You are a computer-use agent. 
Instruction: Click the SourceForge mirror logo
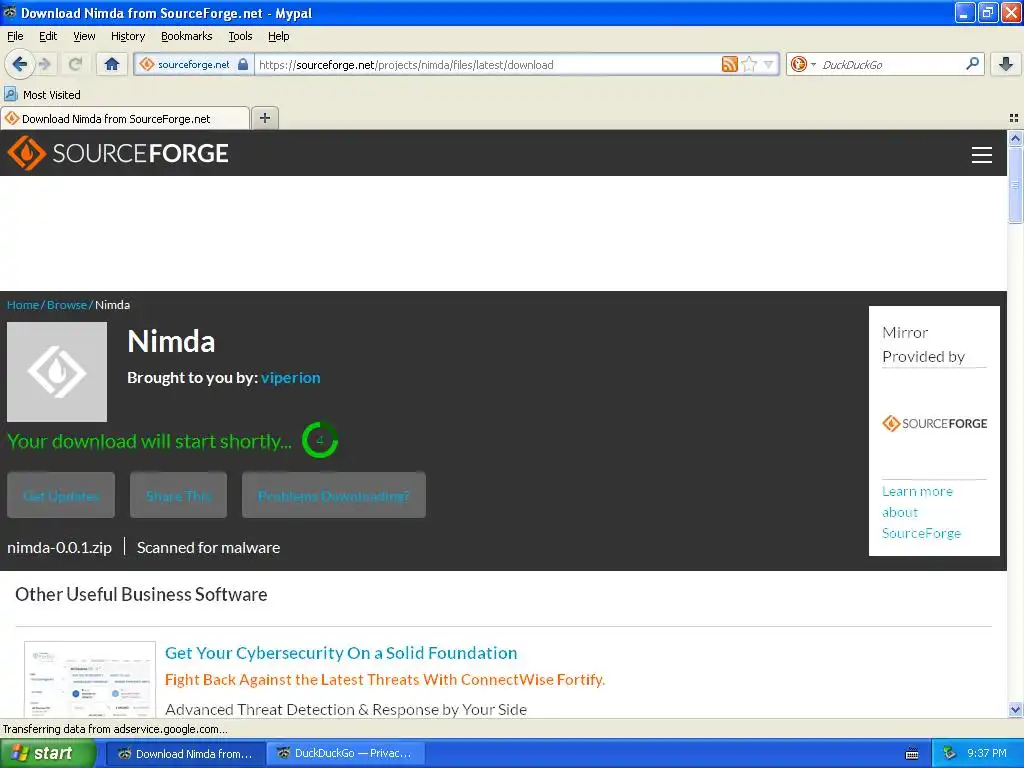(x=934, y=423)
